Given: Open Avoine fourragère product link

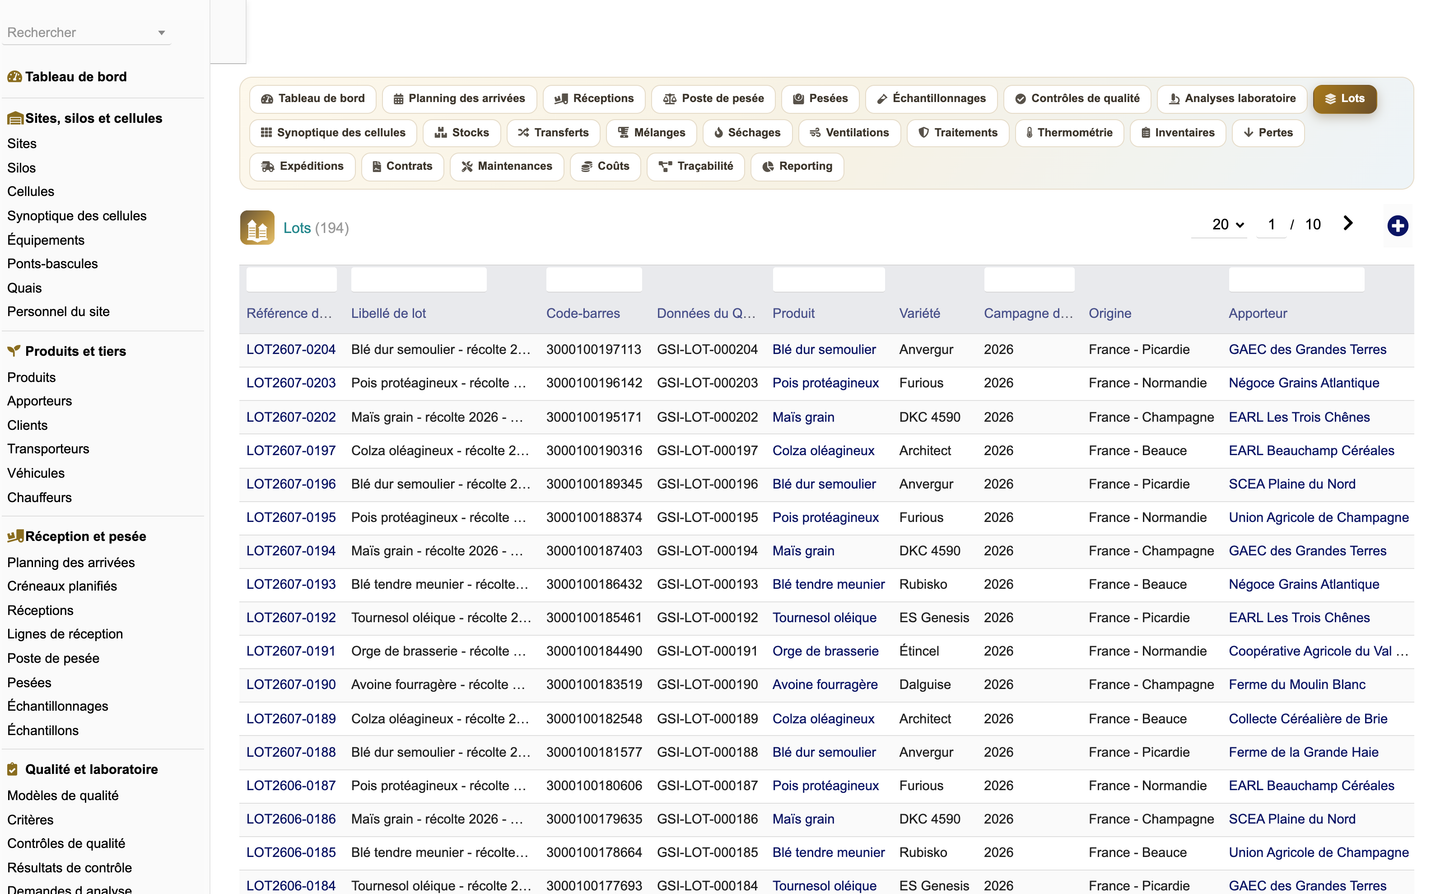Looking at the screenshot, I should pos(825,685).
